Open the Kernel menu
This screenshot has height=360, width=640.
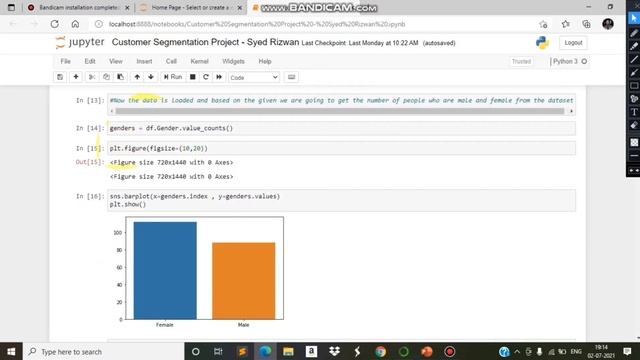(200, 61)
